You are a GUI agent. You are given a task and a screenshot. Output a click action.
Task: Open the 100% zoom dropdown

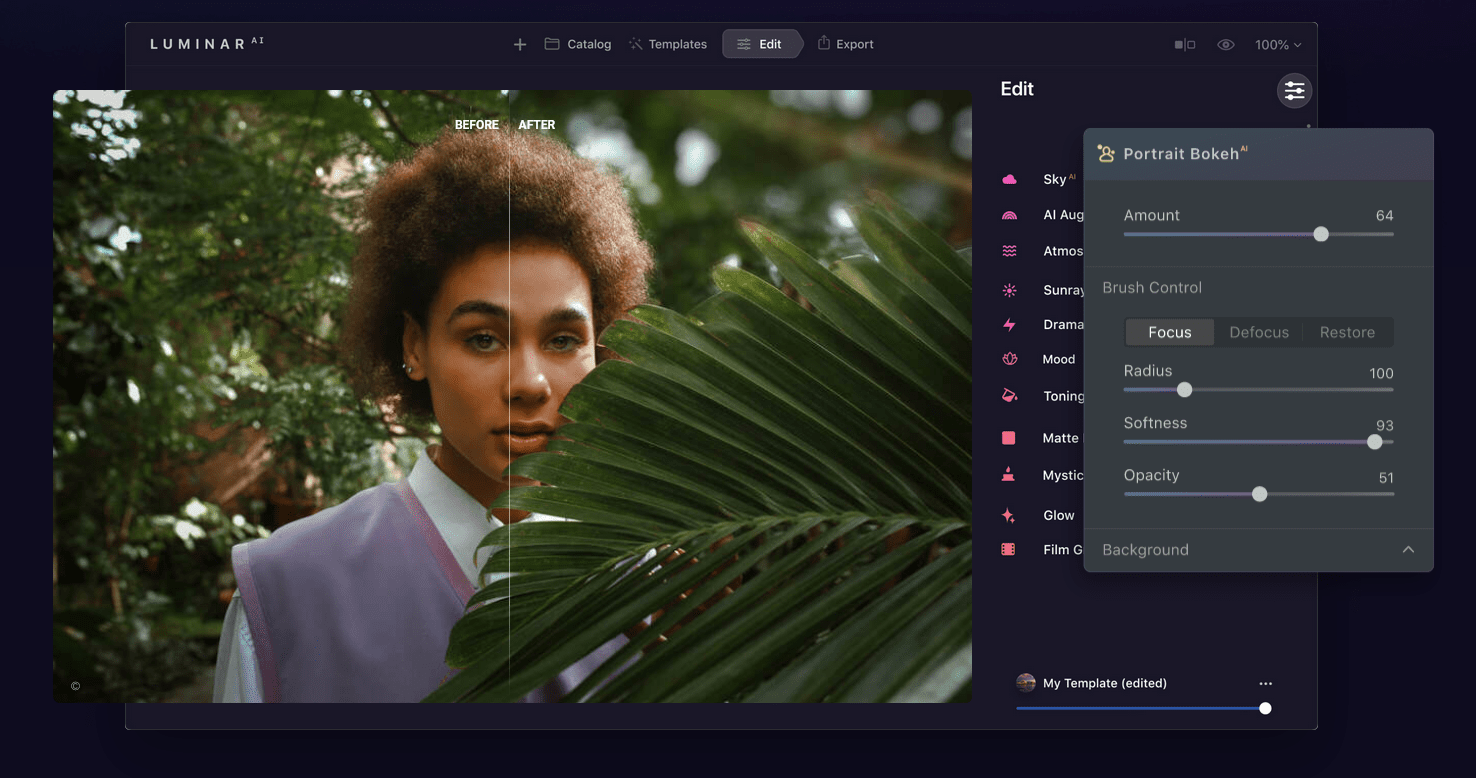click(x=1278, y=45)
